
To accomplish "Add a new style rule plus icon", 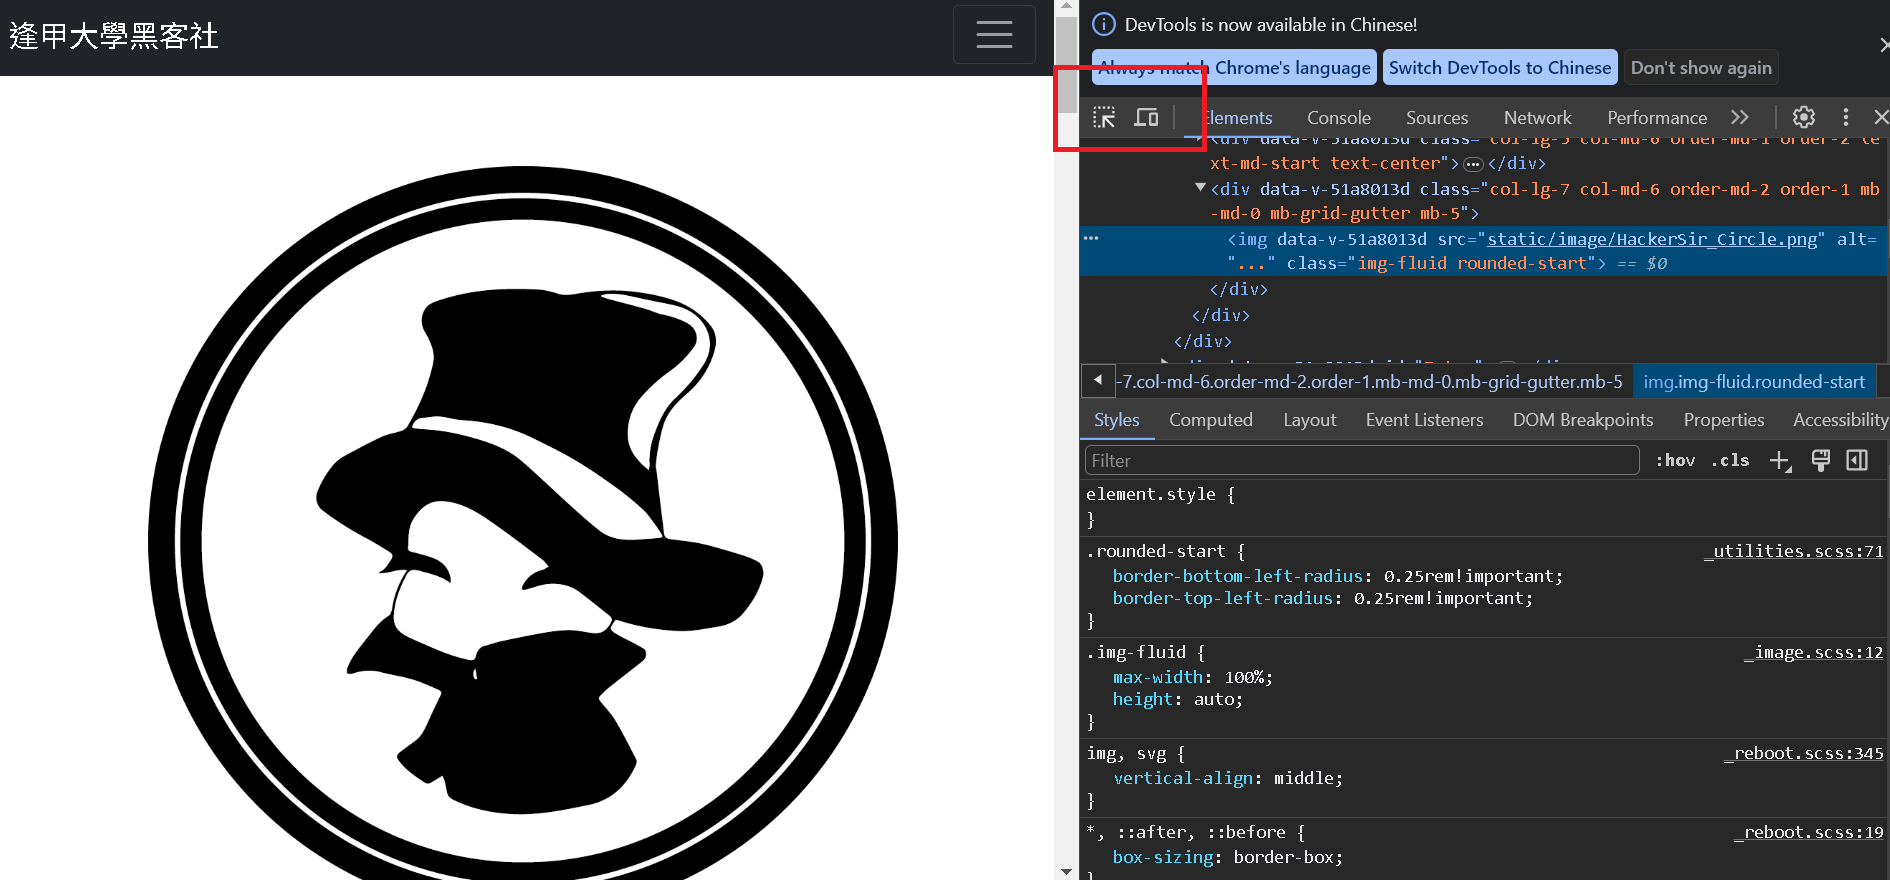I will (1780, 460).
